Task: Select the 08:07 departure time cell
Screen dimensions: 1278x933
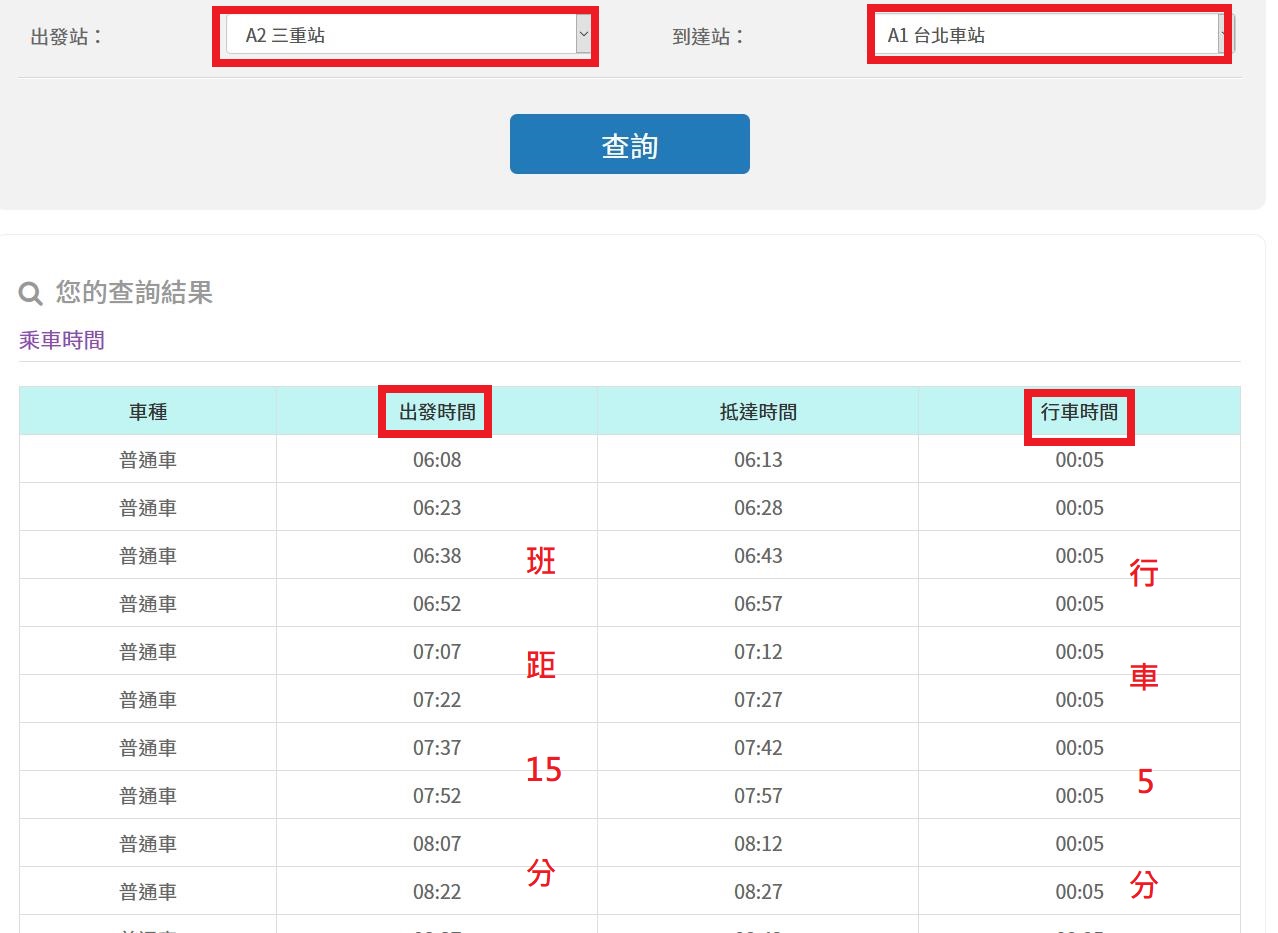Action: (437, 844)
